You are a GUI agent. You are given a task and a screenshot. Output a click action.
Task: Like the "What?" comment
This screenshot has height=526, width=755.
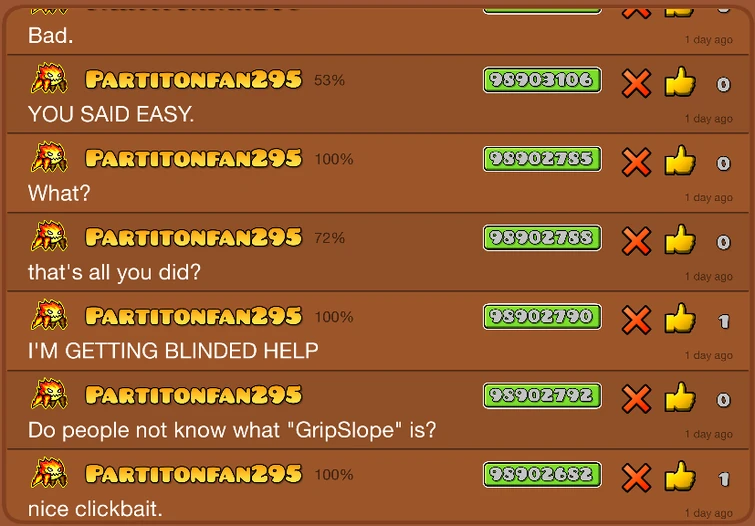coord(680,160)
